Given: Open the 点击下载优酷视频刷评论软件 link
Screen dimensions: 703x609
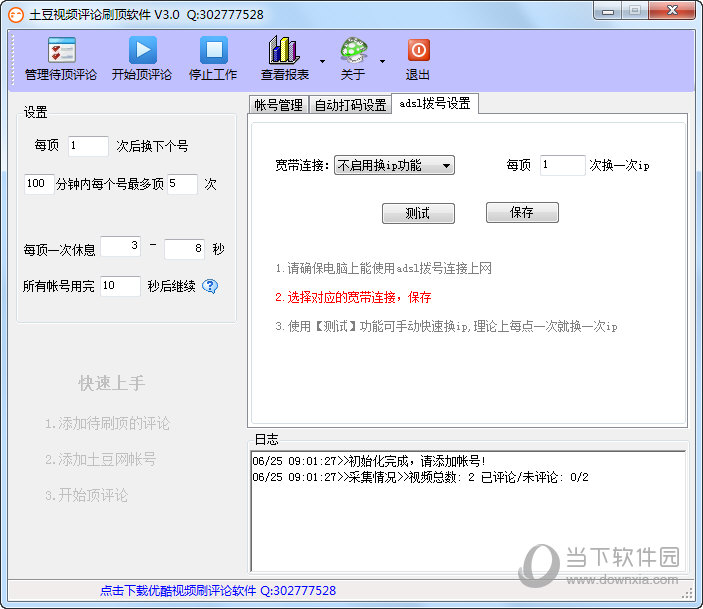Looking at the screenshot, I should click(x=218, y=591).
